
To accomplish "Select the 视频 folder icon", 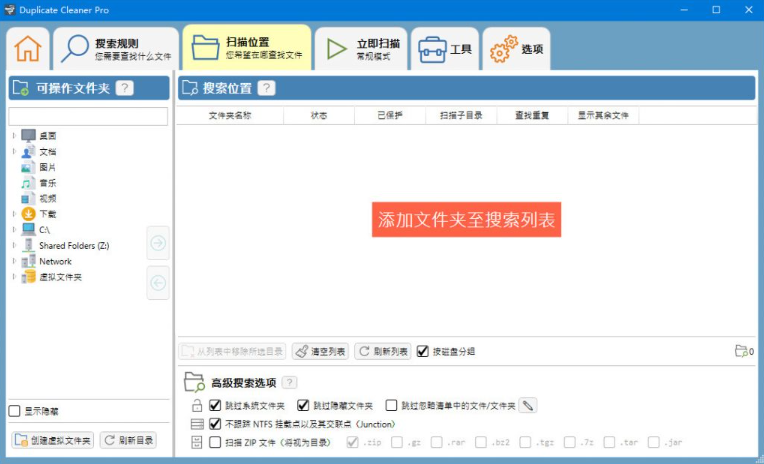I will [x=28, y=198].
